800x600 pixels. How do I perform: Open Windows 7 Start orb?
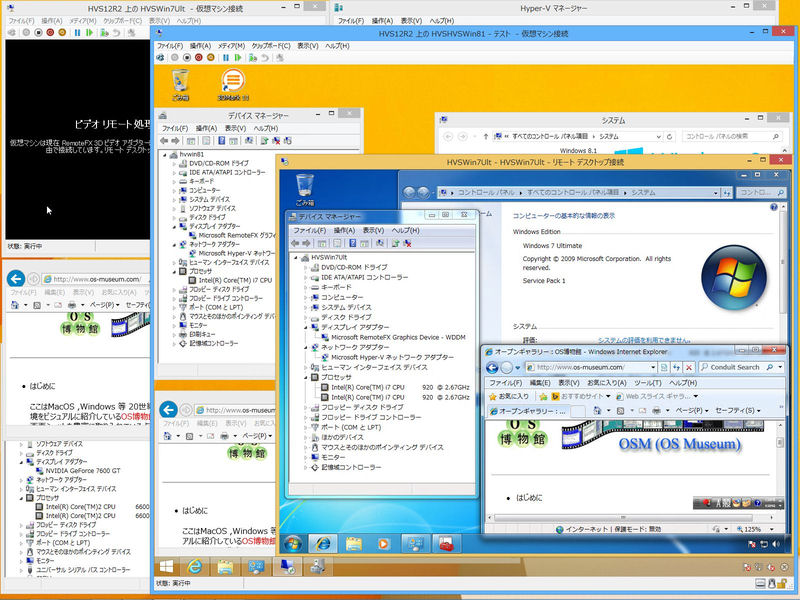293,544
